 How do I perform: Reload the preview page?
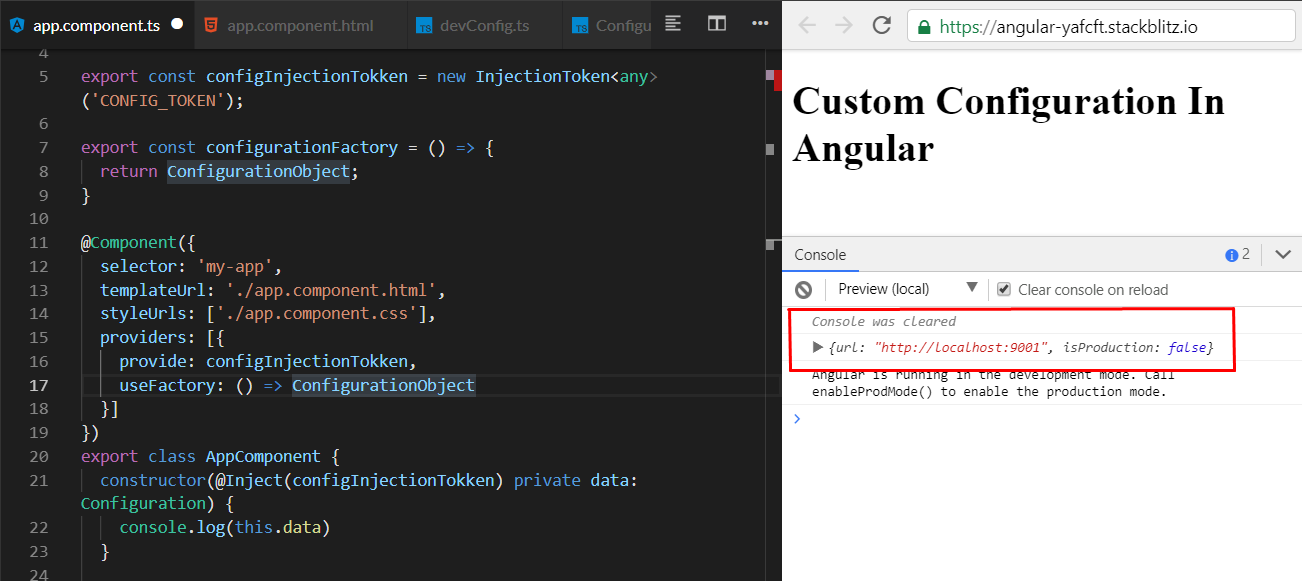coord(881,26)
